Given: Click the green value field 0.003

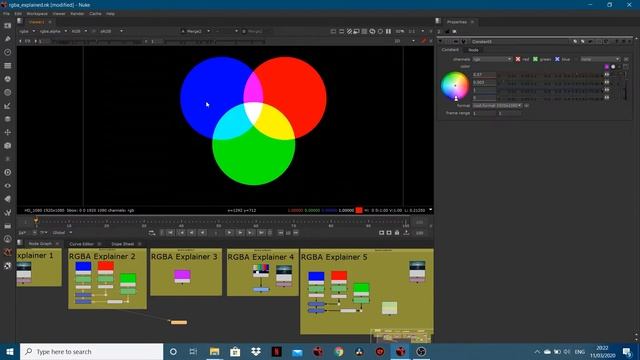Looking at the screenshot, I should coord(484,82).
